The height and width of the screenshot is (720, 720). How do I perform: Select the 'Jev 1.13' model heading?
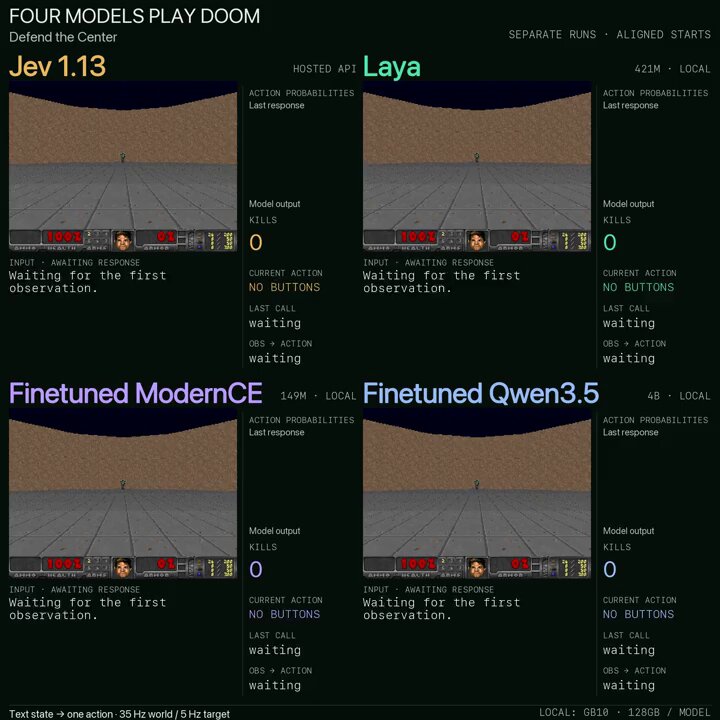57,66
